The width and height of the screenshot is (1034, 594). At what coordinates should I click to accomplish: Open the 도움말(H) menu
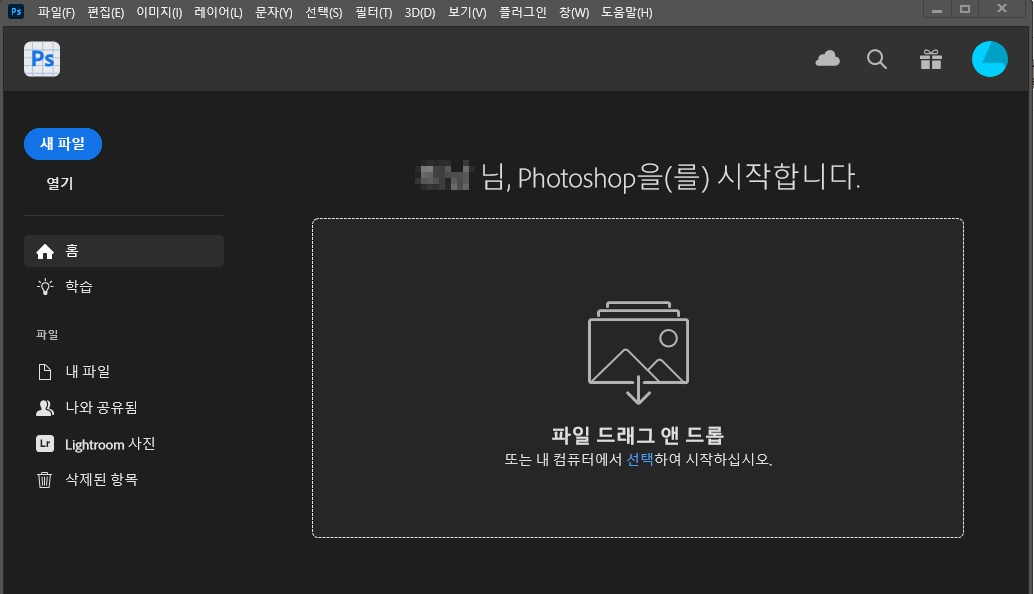pyautogui.click(x=626, y=13)
